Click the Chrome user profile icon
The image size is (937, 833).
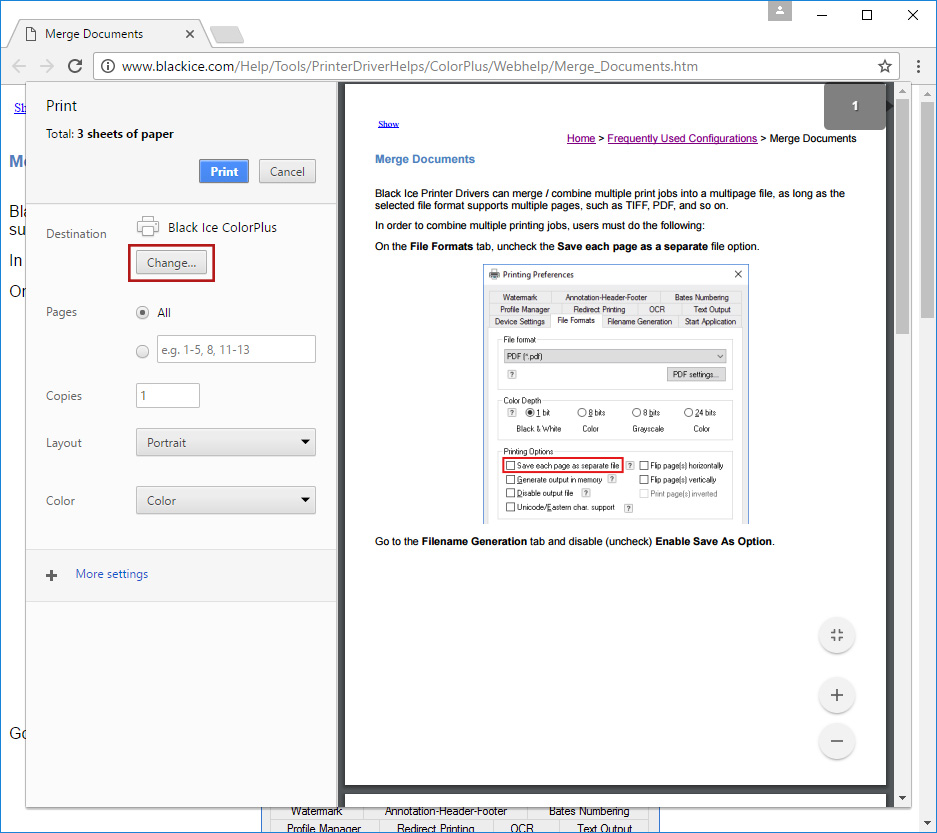(780, 12)
